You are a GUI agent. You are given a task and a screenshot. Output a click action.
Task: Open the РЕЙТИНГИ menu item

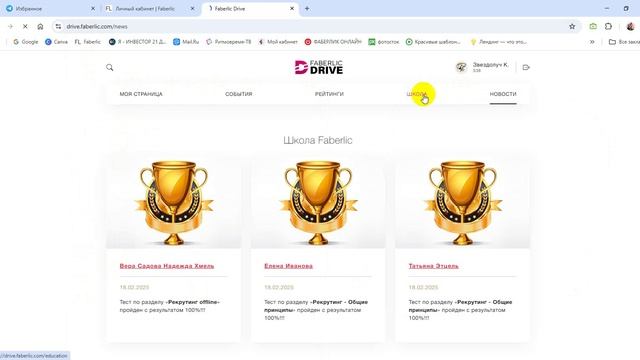pos(329,94)
